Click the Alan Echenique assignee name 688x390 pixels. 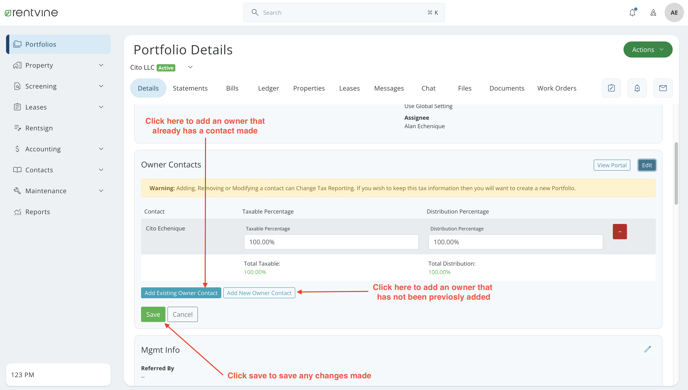[424, 126]
